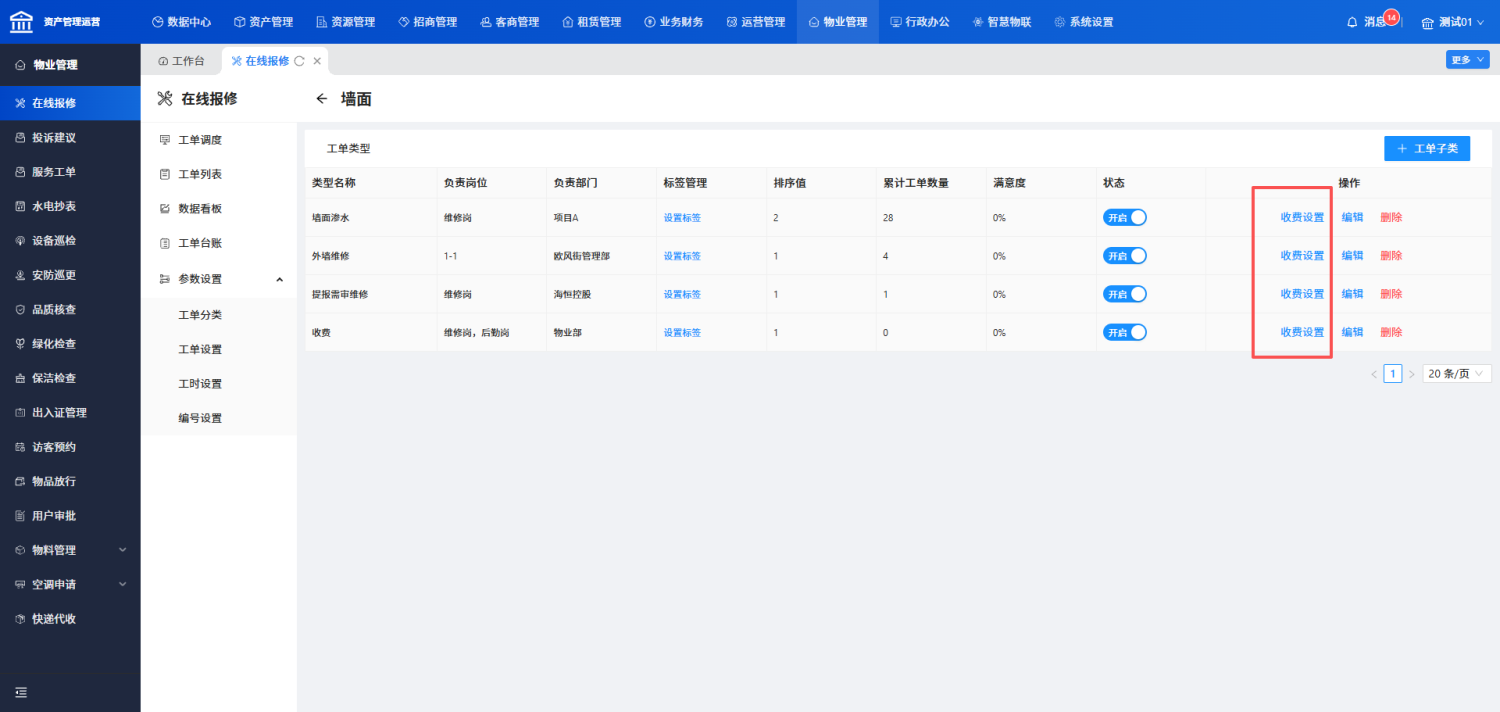Click the 品质核查 shield icon

click(21, 309)
